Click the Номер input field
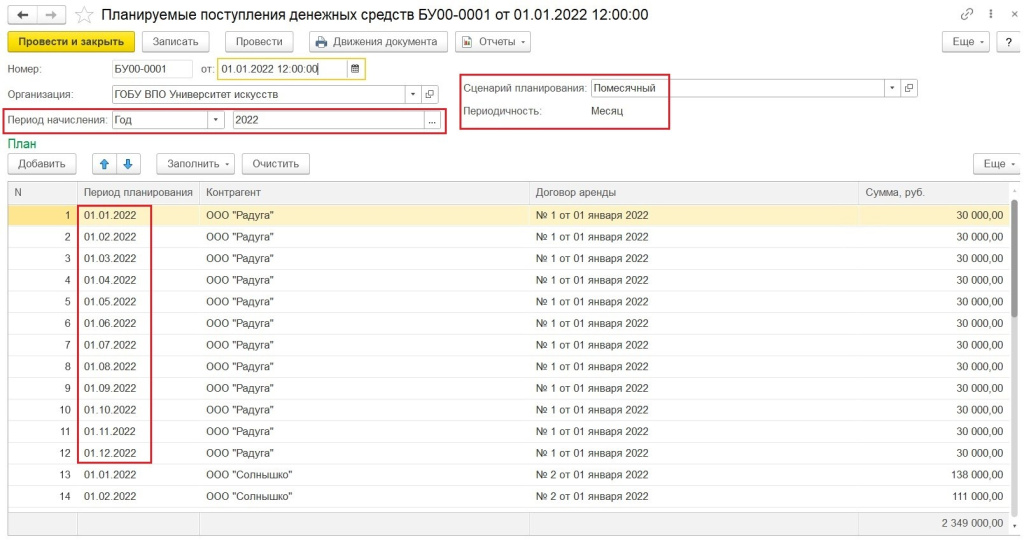 (152, 69)
